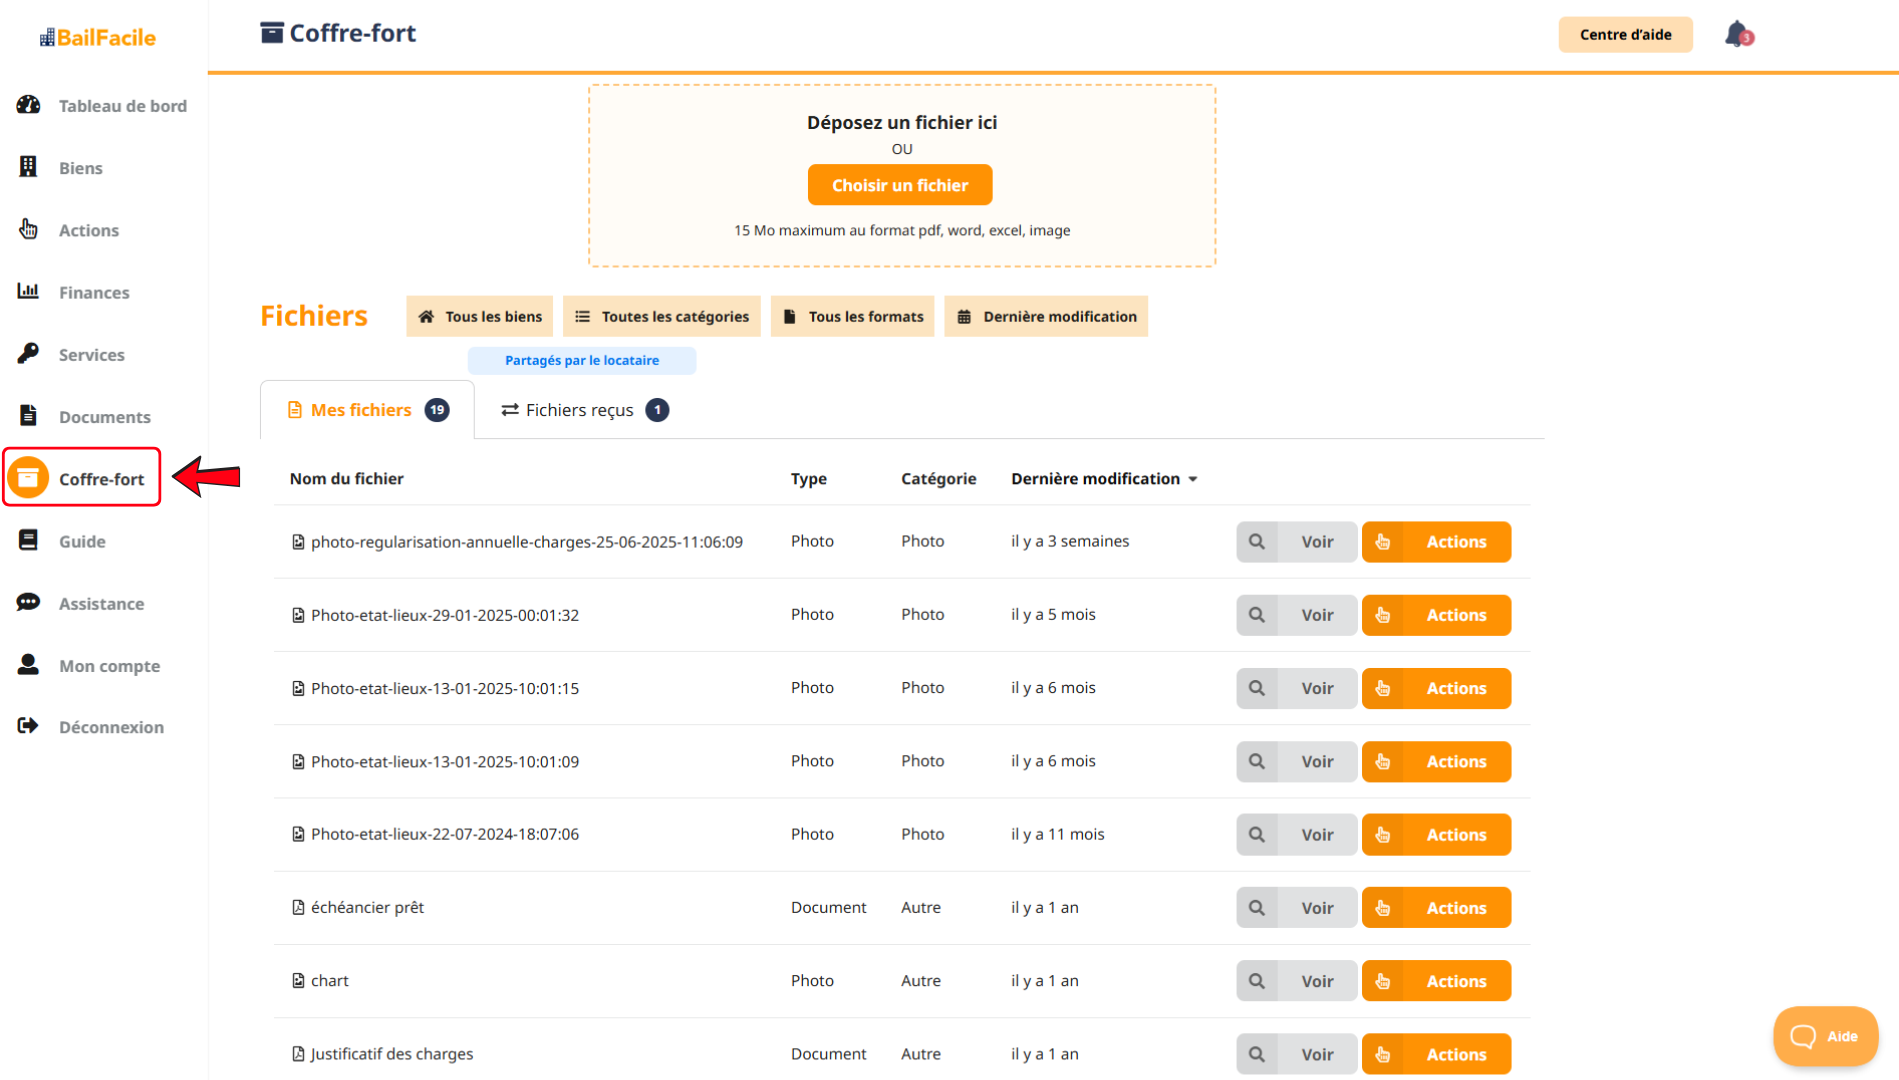Click the Finances chart icon
The height and width of the screenshot is (1080, 1899).
(x=28, y=291)
